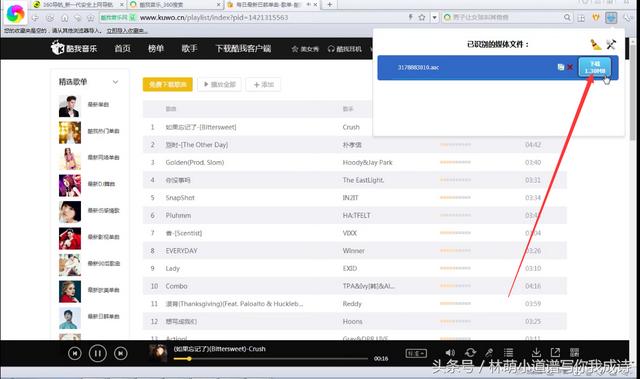
Task: Open the audio quality selector in player
Action: pos(416,353)
